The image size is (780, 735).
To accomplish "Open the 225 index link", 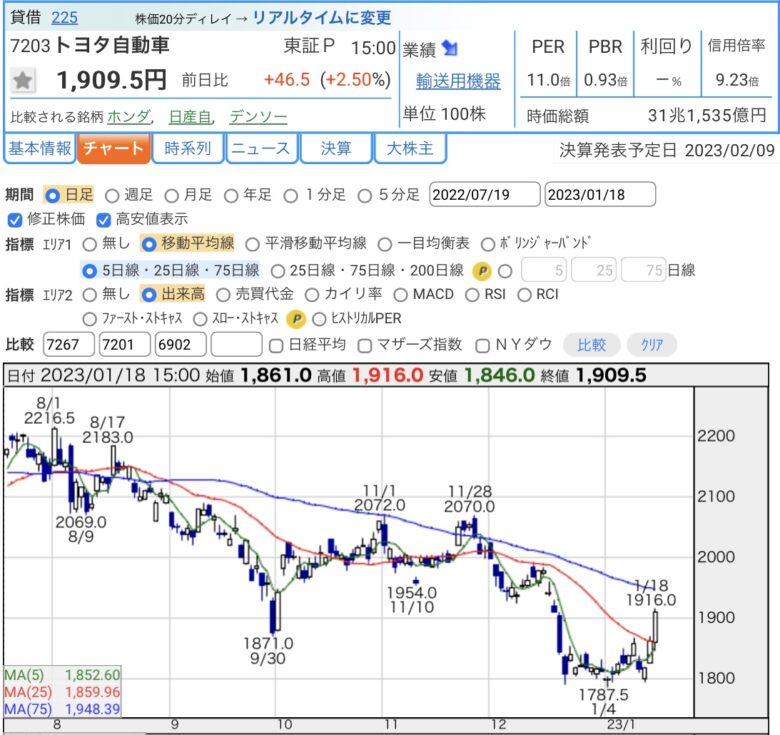I will (x=65, y=18).
